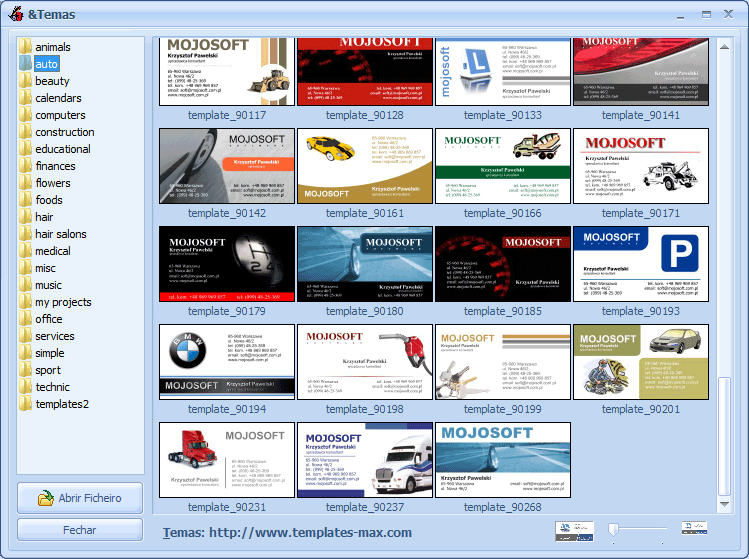Viewport: 749px width, 559px height.
Task: Select thumbnail template_90133 learner driver
Action: pyautogui.click(x=503, y=72)
